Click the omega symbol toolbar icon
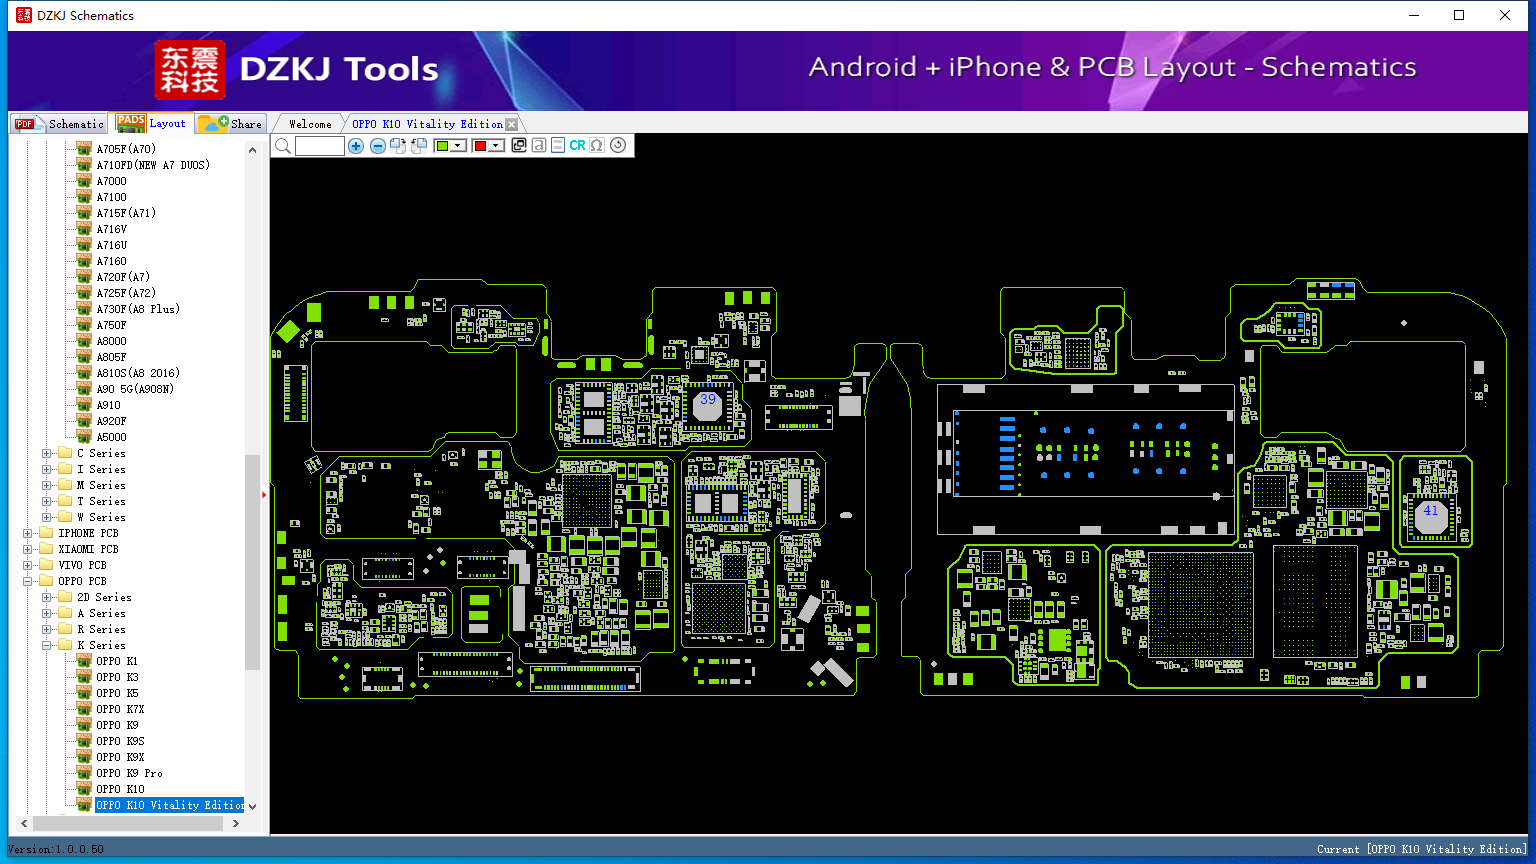The width and height of the screenshot is (1536, 864). (597, 146)
